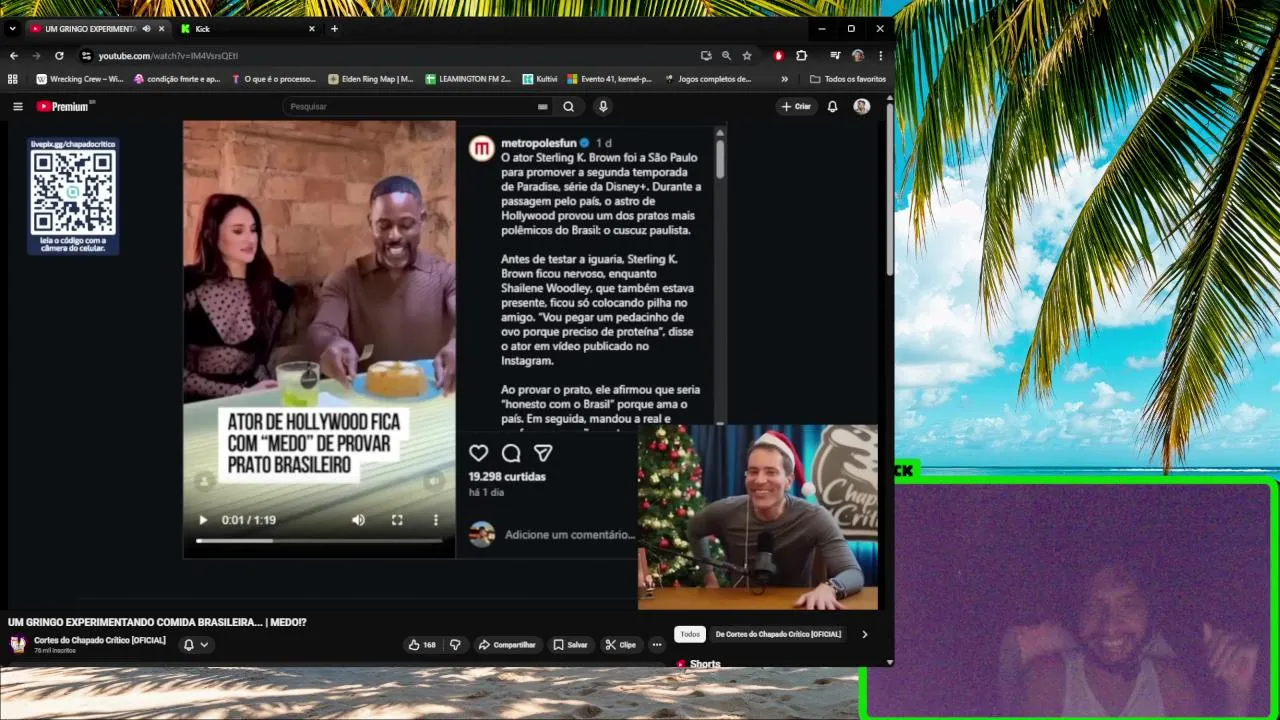Viewport: 1280px width, 720px height.
Task: Open the LEAMINGTON FM bookmark
Action: [467, 79]
